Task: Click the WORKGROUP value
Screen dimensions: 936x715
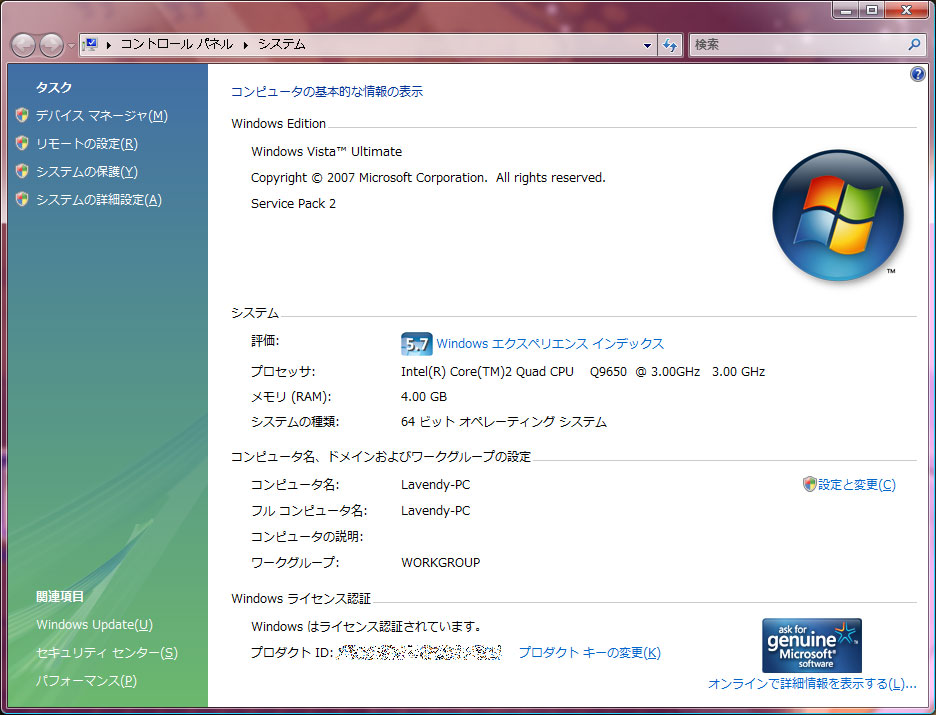Action: [x=441, y=563]
